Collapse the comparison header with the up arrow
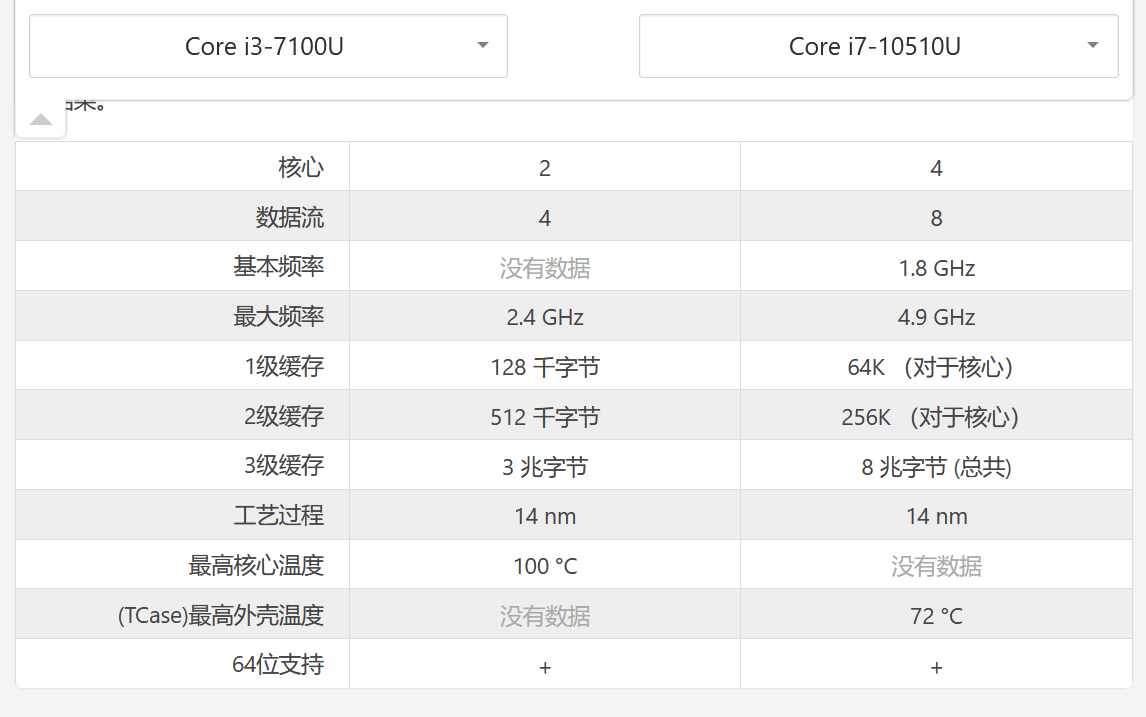Image resolution: width=1146 pixels, height=717 pixels. tap(41, 119)
